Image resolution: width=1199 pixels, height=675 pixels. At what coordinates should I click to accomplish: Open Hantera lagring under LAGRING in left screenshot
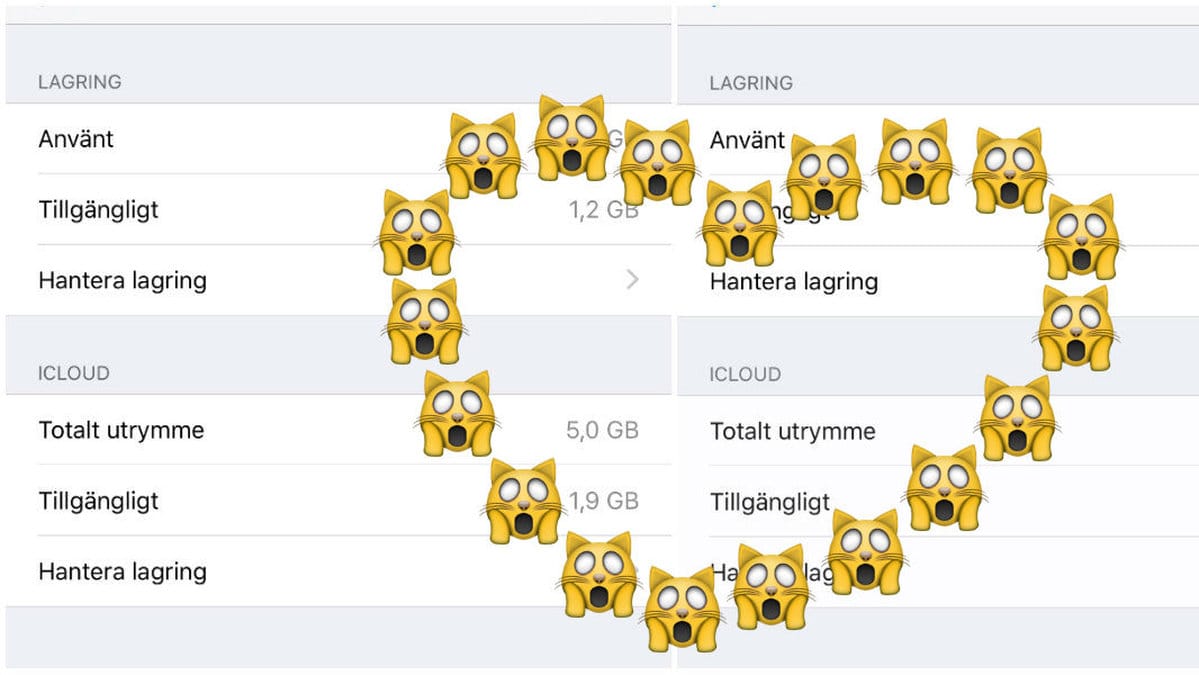(338, 280)
